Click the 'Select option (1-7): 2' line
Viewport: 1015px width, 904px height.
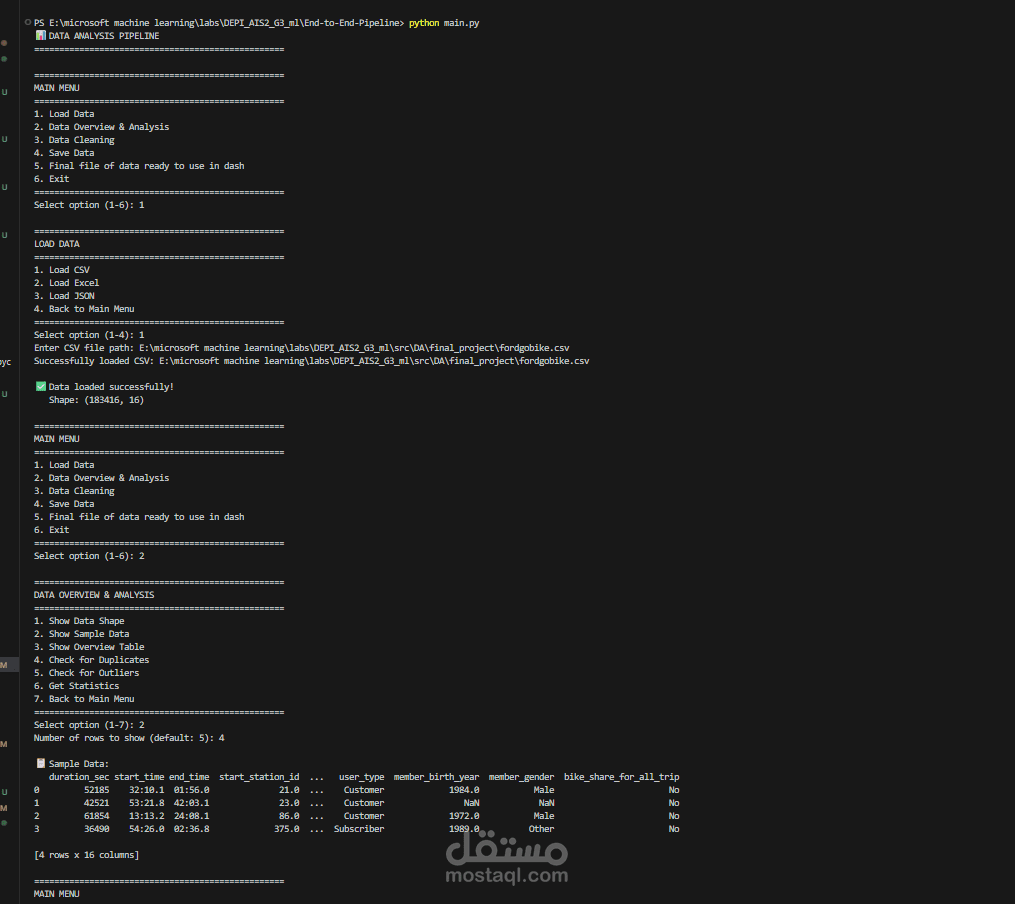(x=89, y=725)
